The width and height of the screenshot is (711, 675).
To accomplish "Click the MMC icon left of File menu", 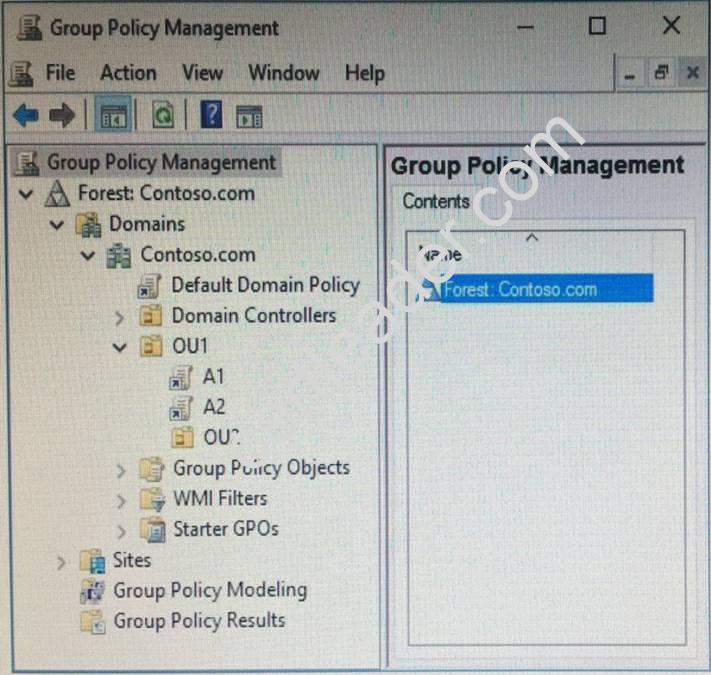I will tap(21, 73).
